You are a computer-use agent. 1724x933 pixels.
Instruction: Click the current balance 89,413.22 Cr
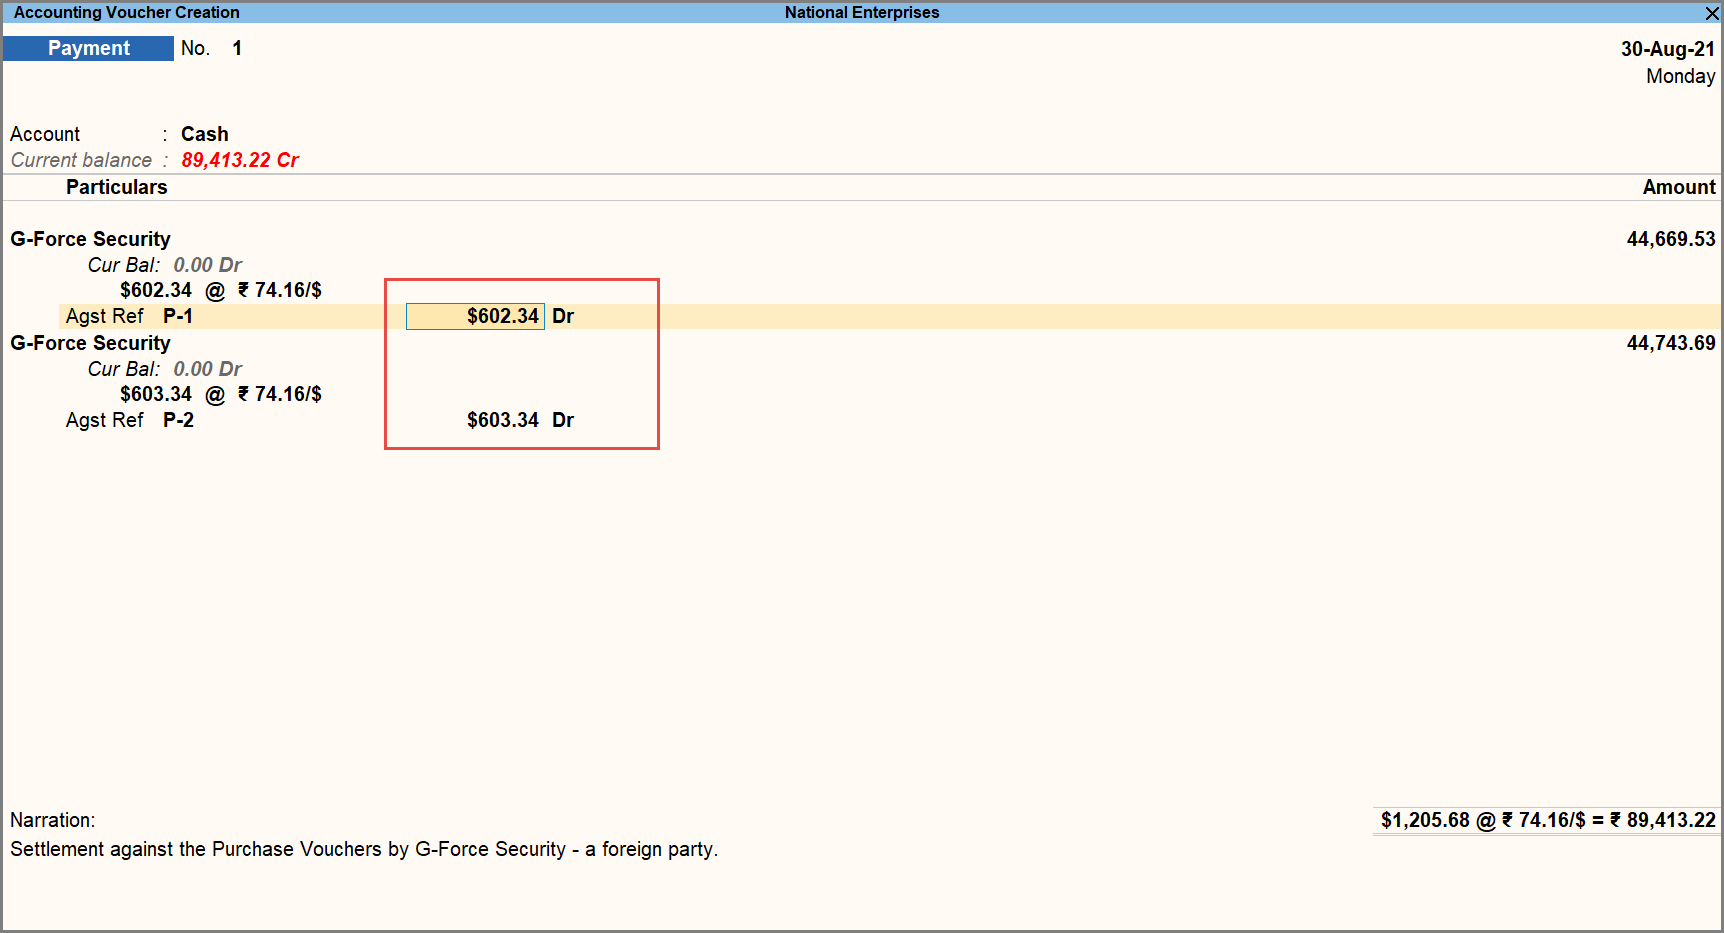tap(240, 160)
